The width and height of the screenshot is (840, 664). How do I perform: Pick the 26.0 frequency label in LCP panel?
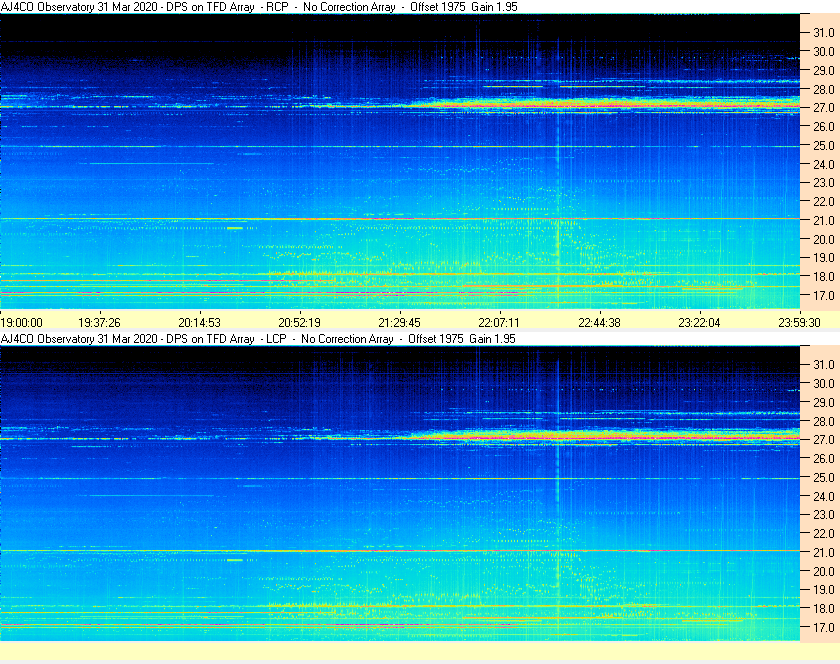coord(824,459)
